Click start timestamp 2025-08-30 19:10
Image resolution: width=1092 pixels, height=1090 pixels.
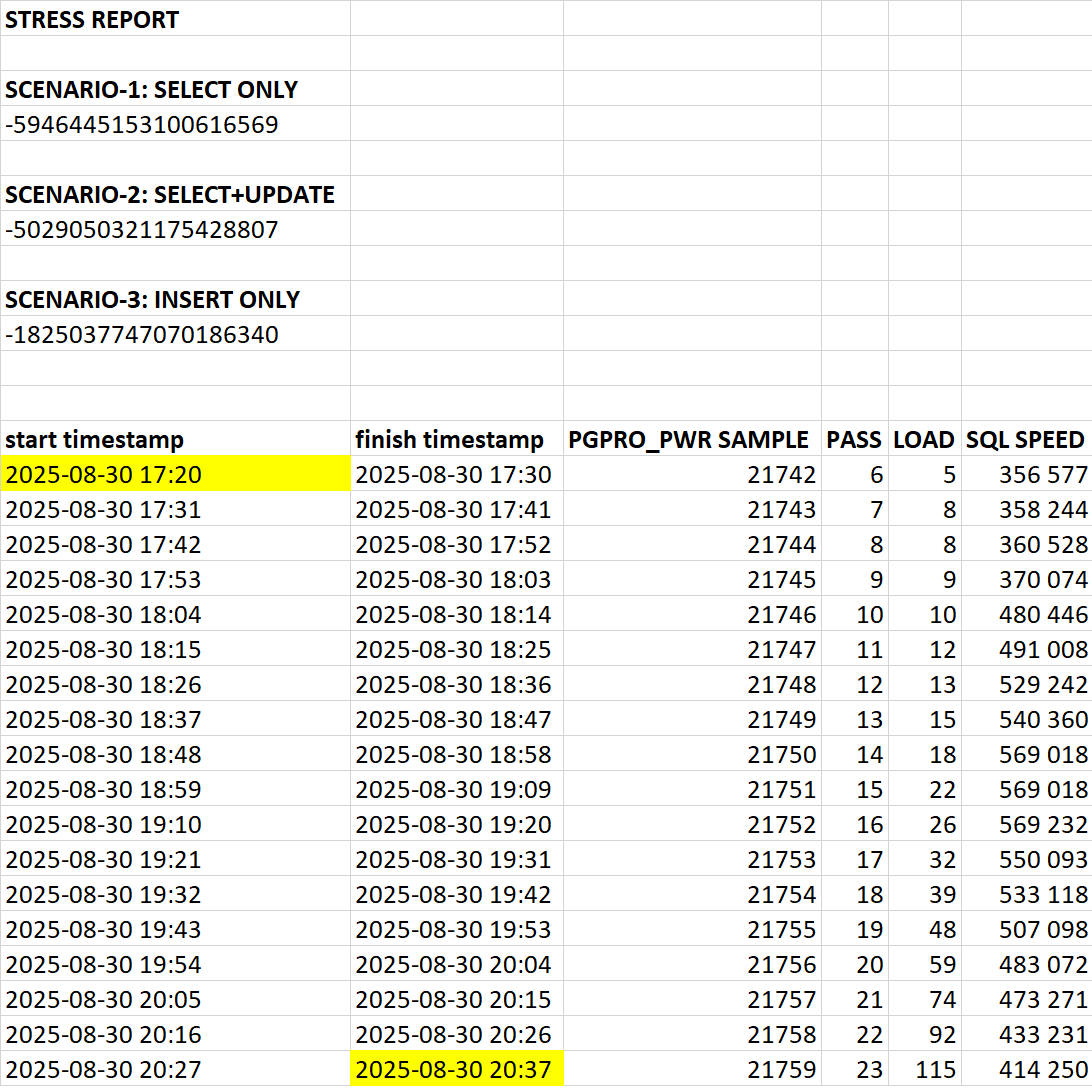coord(175,824)
